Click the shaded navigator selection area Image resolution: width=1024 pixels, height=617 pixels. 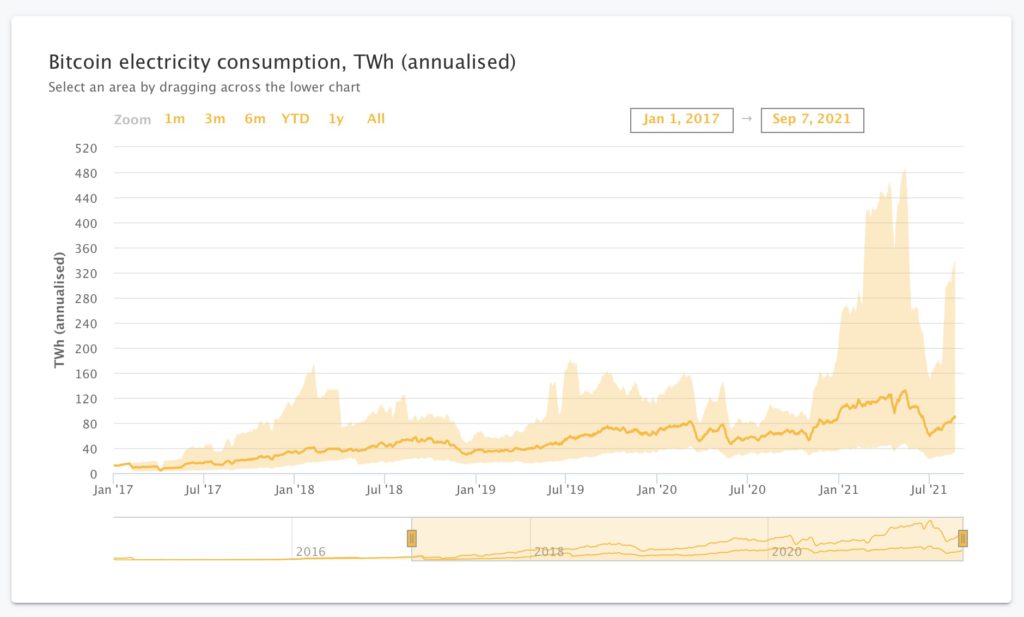click(687, 539)
